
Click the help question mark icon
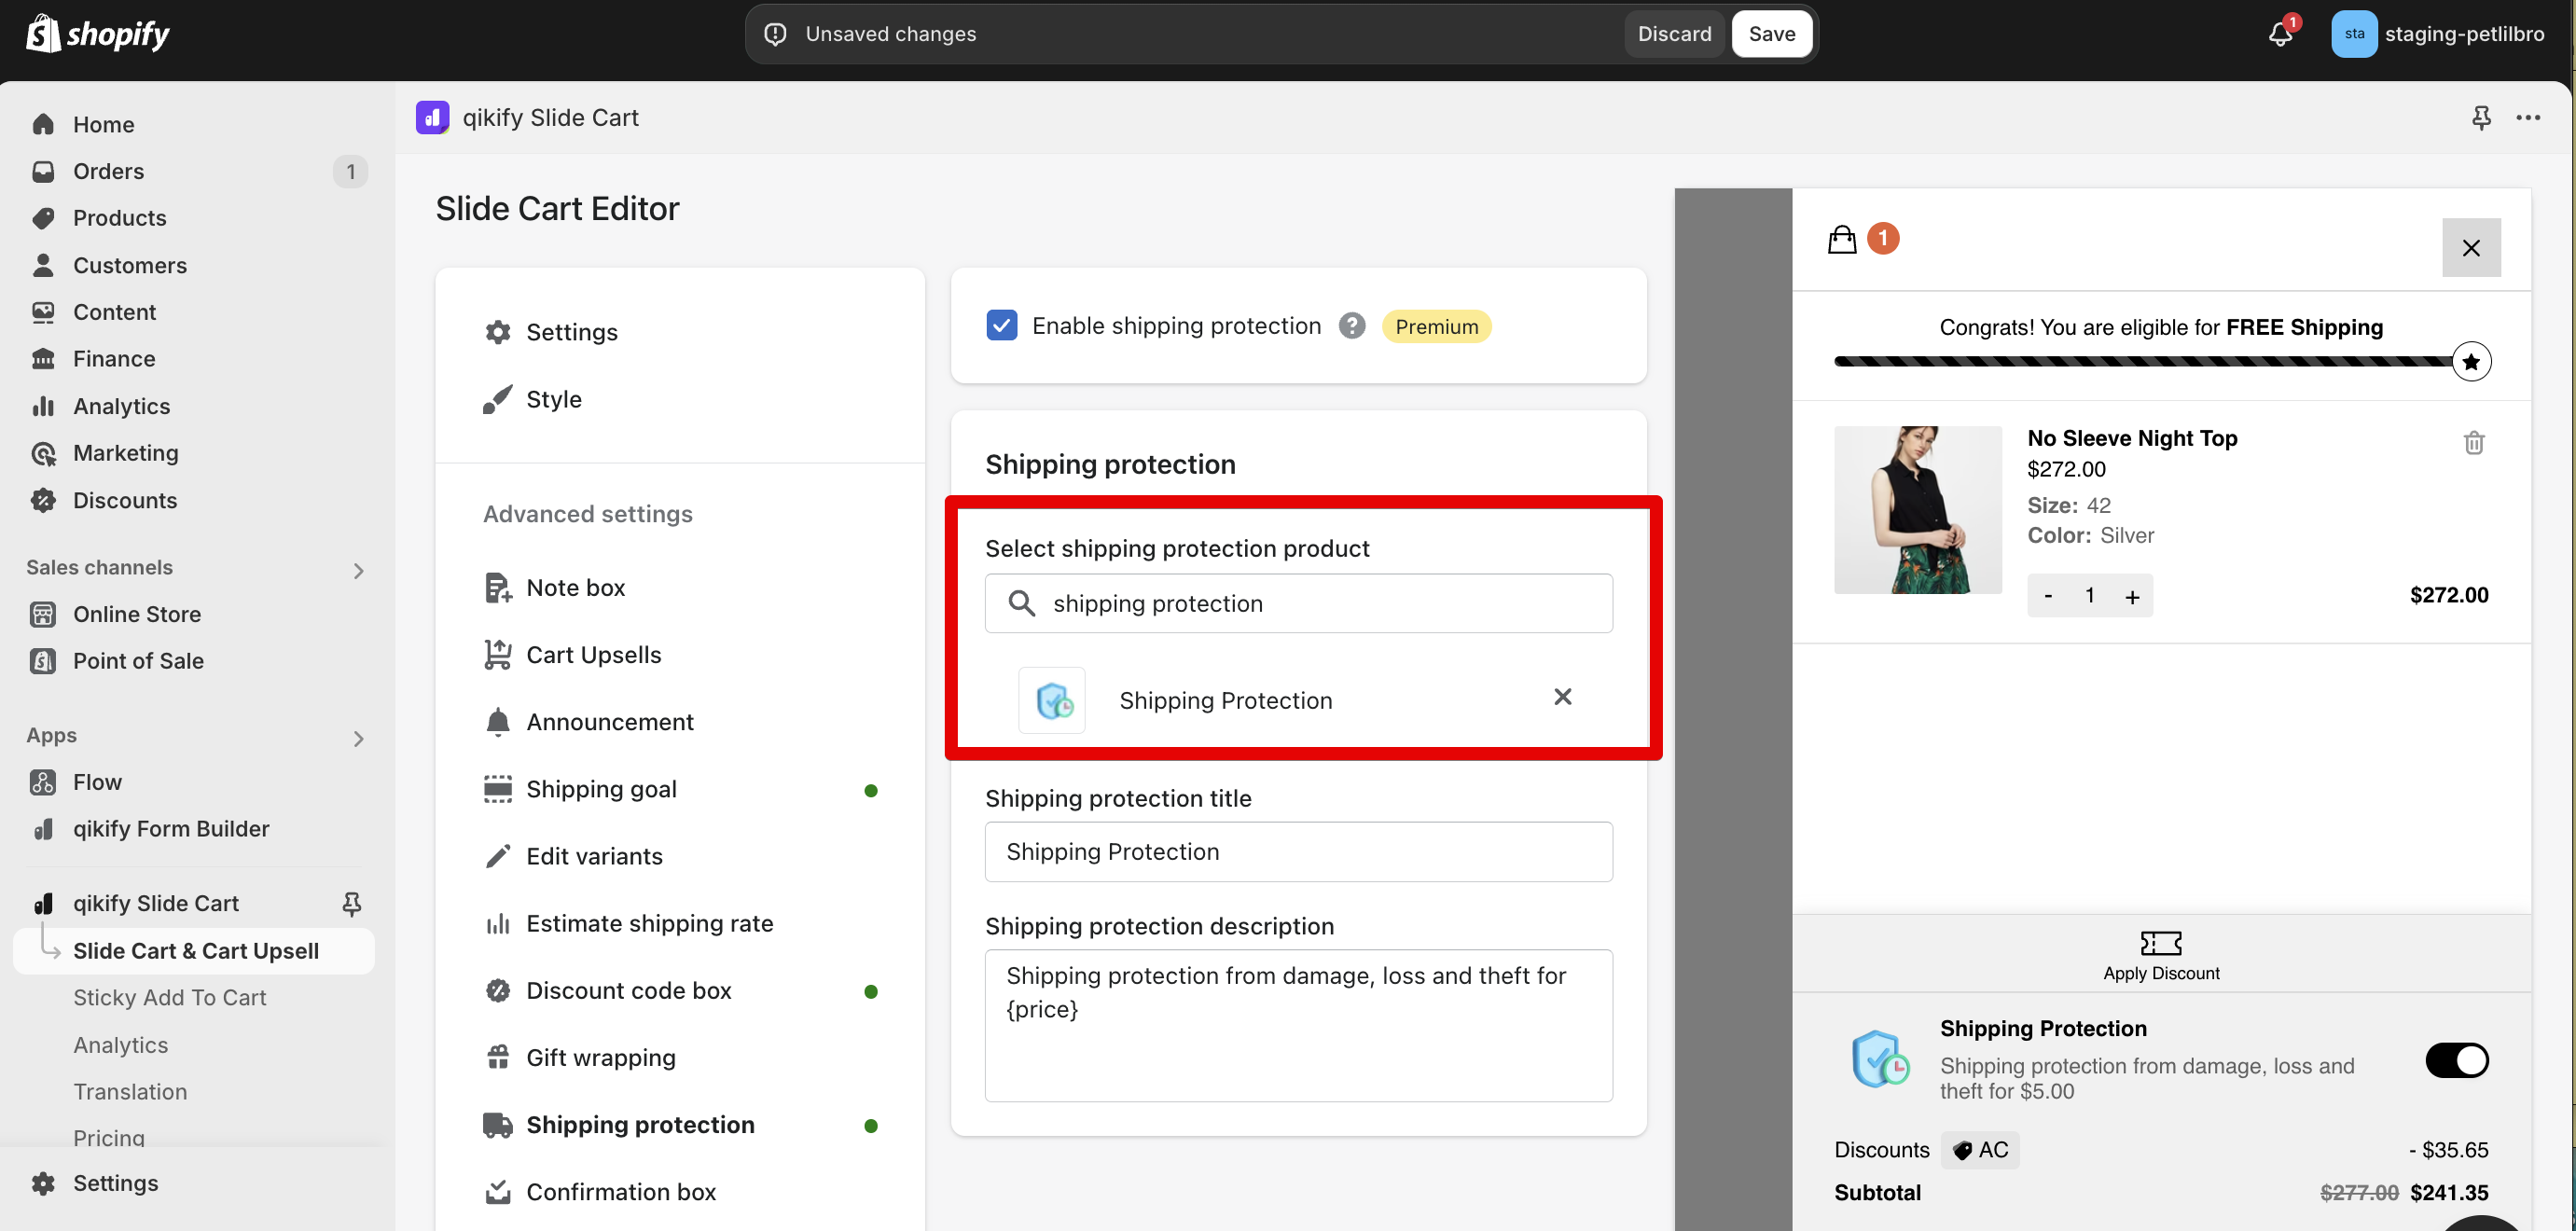[1352, 326]
